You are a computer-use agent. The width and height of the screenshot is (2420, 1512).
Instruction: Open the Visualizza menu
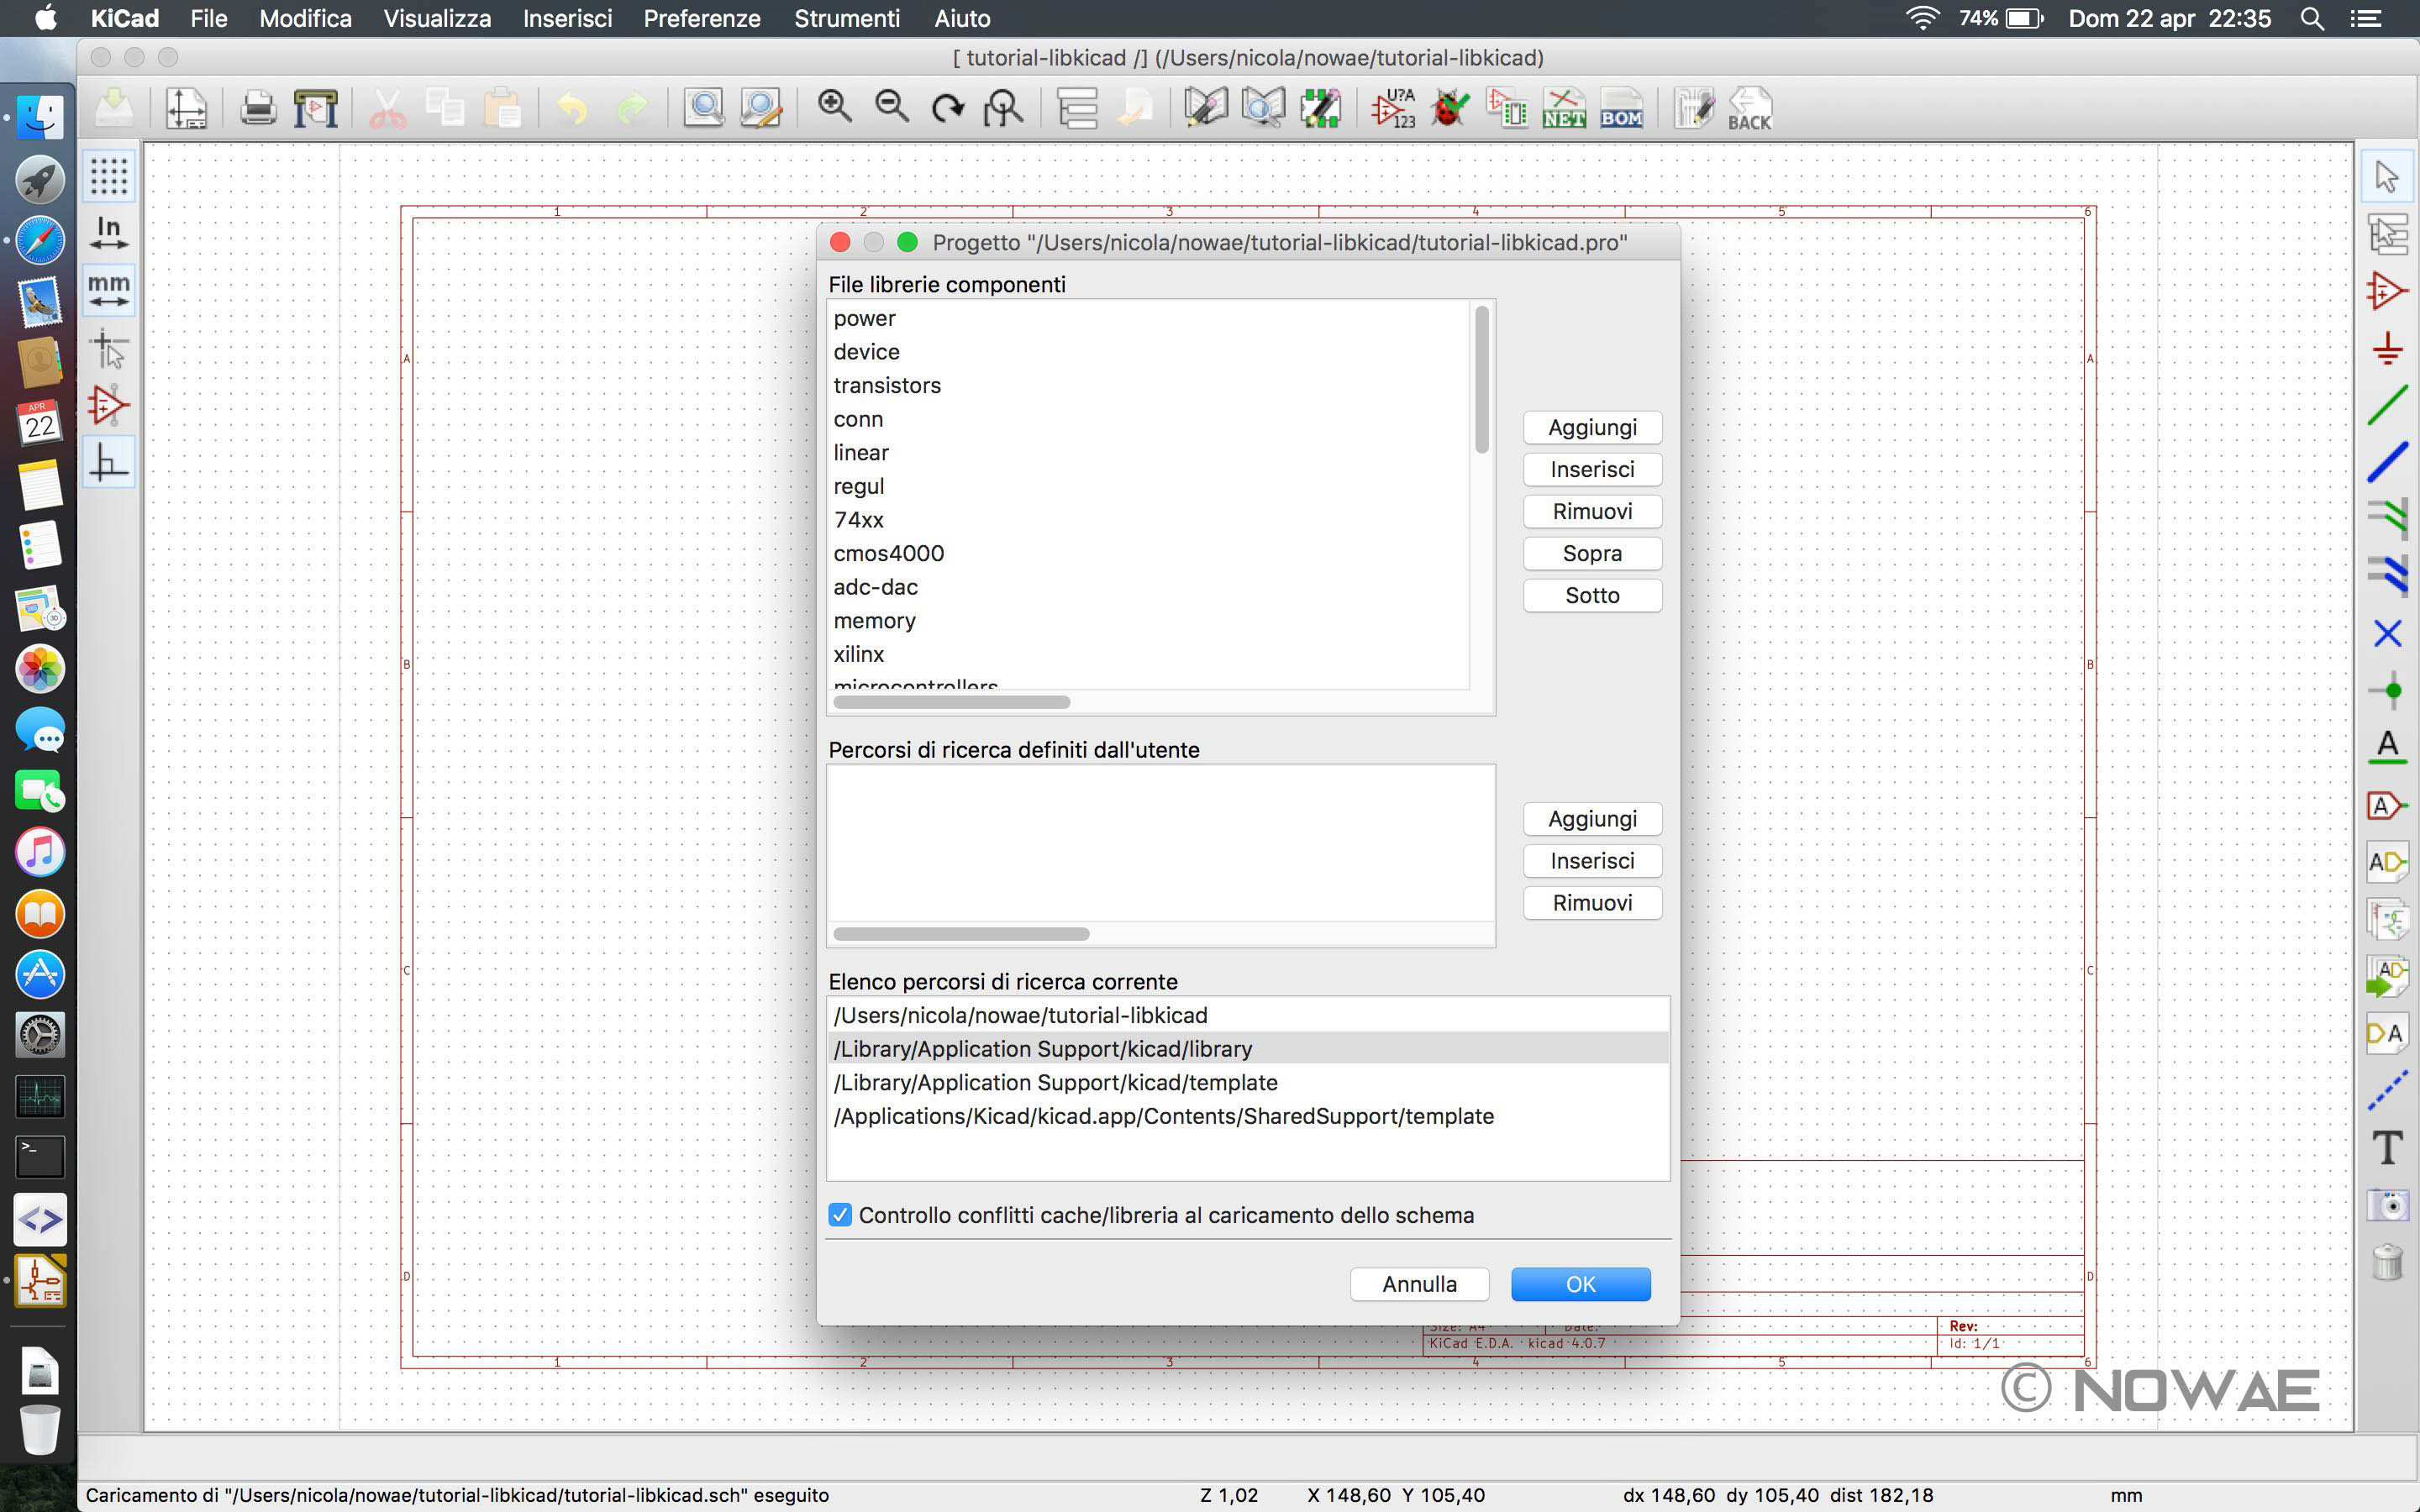pos(437,18)
